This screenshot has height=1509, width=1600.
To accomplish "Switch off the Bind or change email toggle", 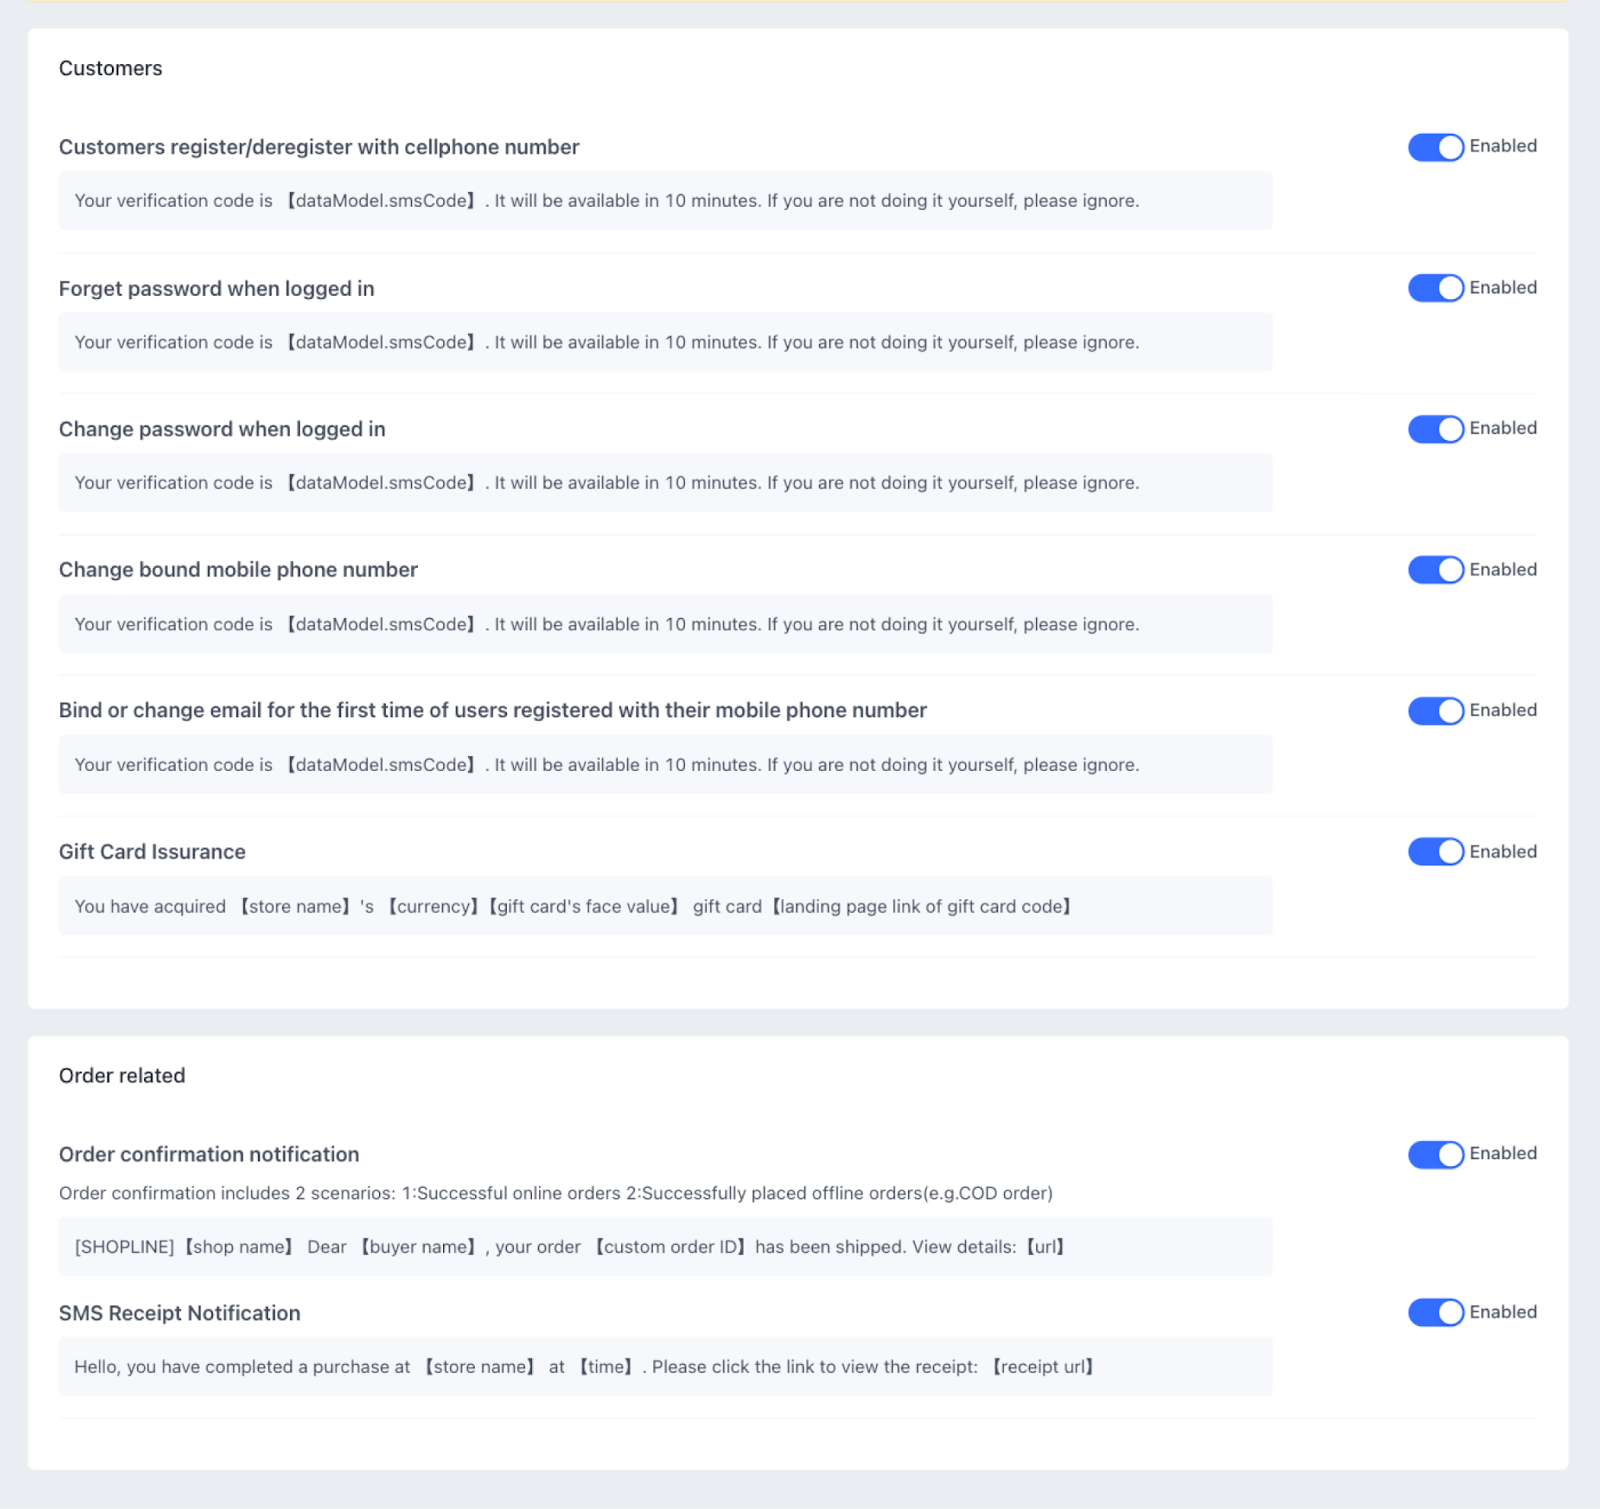I will 1435,711.
